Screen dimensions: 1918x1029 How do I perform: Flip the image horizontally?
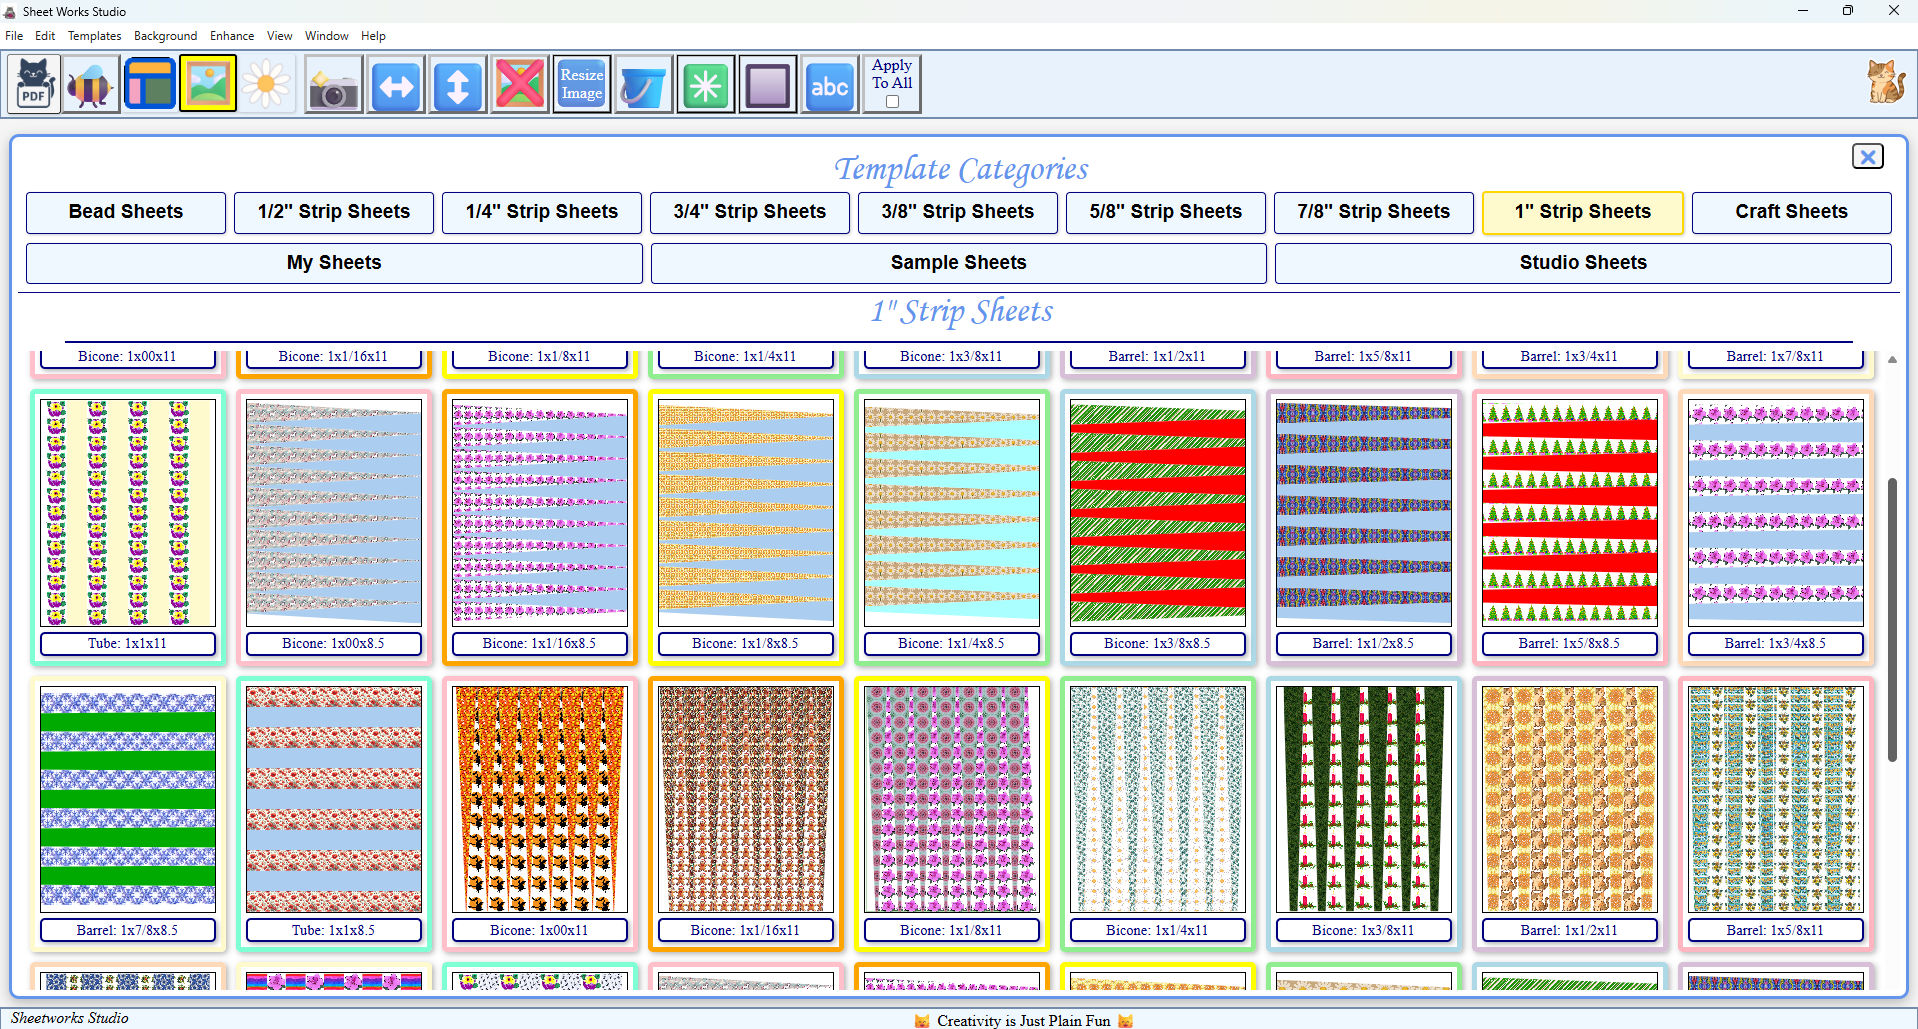(x=395, y=83)
